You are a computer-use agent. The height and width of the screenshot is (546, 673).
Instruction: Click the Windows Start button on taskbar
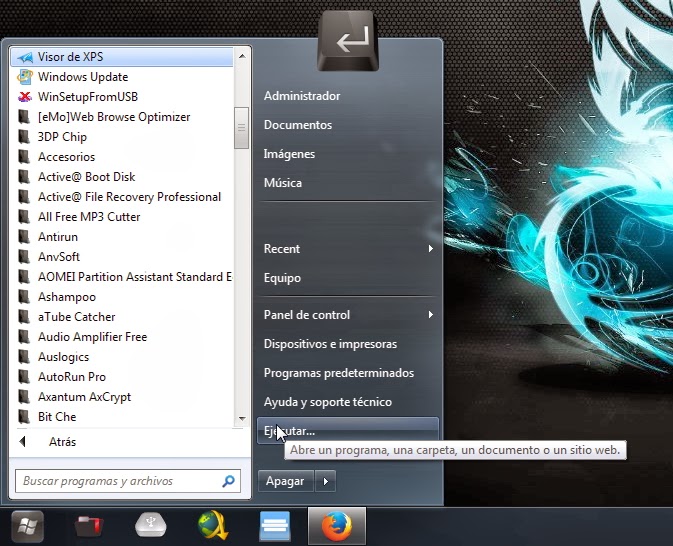(x=27, y=526)
